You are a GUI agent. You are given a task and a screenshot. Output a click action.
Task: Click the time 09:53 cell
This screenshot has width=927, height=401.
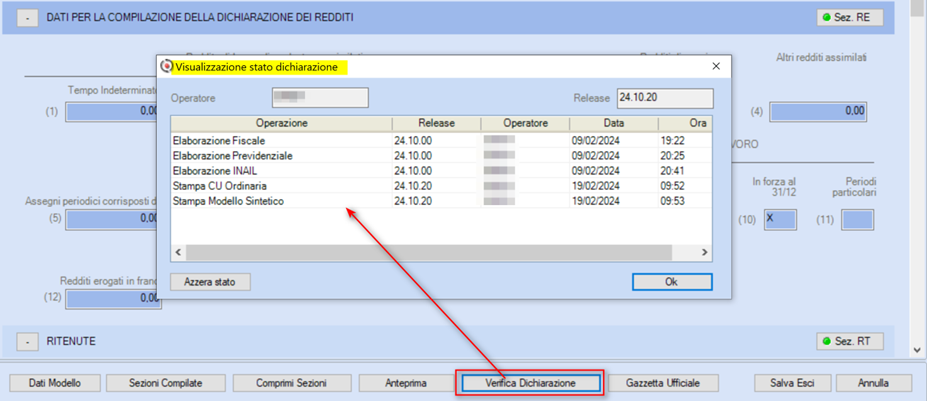(685, 201)
